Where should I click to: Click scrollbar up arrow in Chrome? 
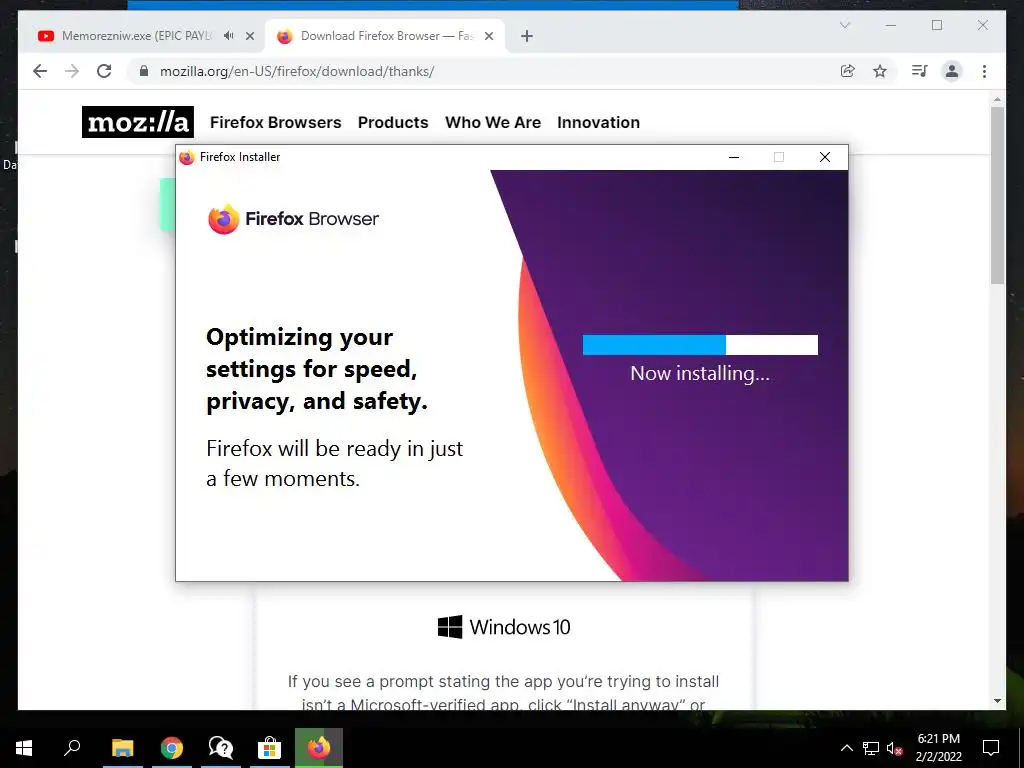point(997,100)
